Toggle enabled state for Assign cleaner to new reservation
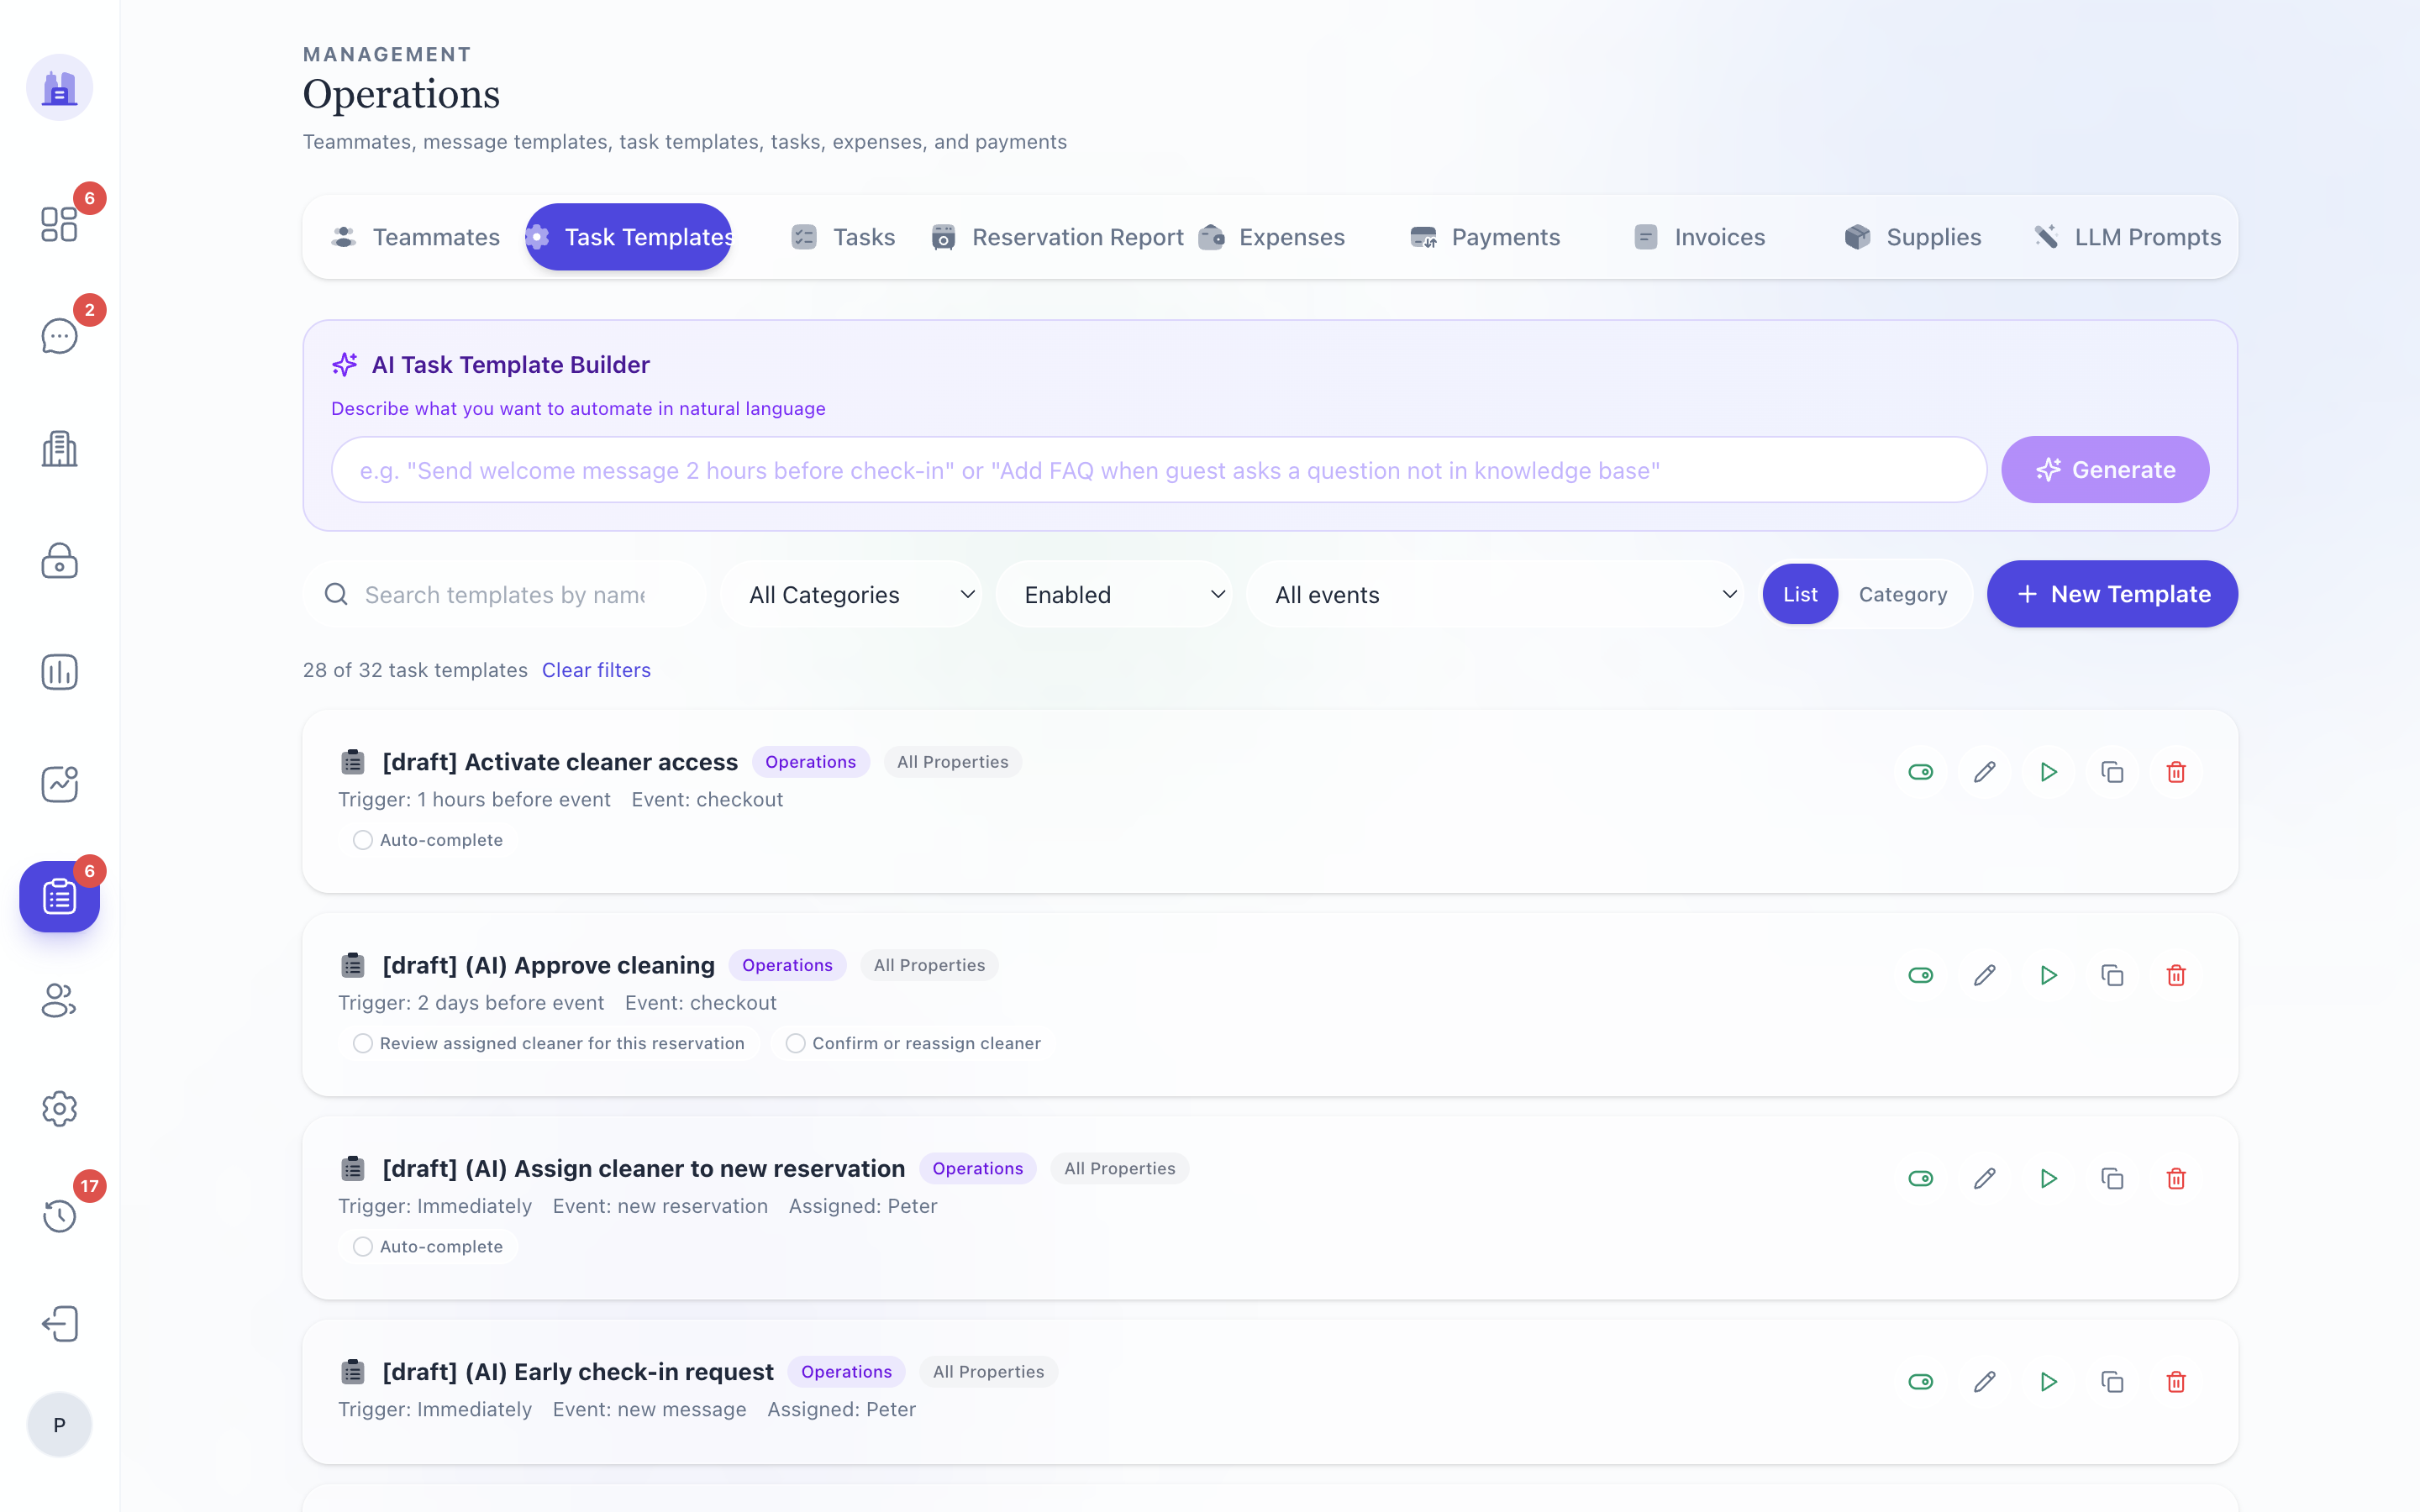2420x1512 pixels. click(x=1920, y=1178)
